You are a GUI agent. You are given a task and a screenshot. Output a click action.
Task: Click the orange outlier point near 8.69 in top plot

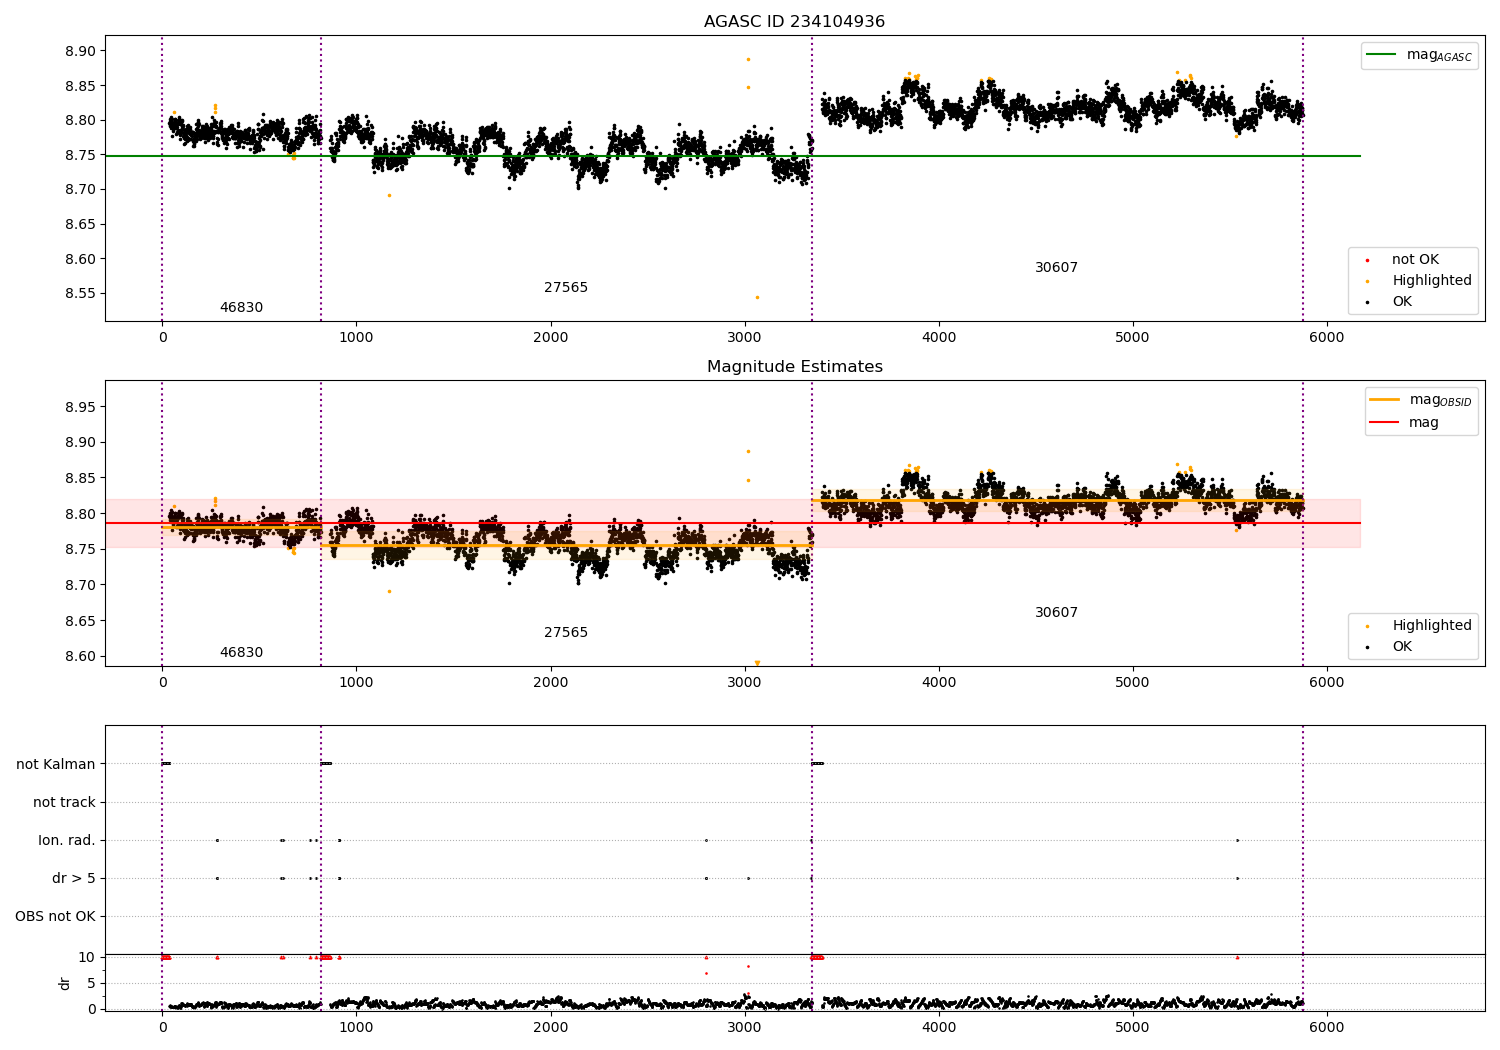[389, 195]
